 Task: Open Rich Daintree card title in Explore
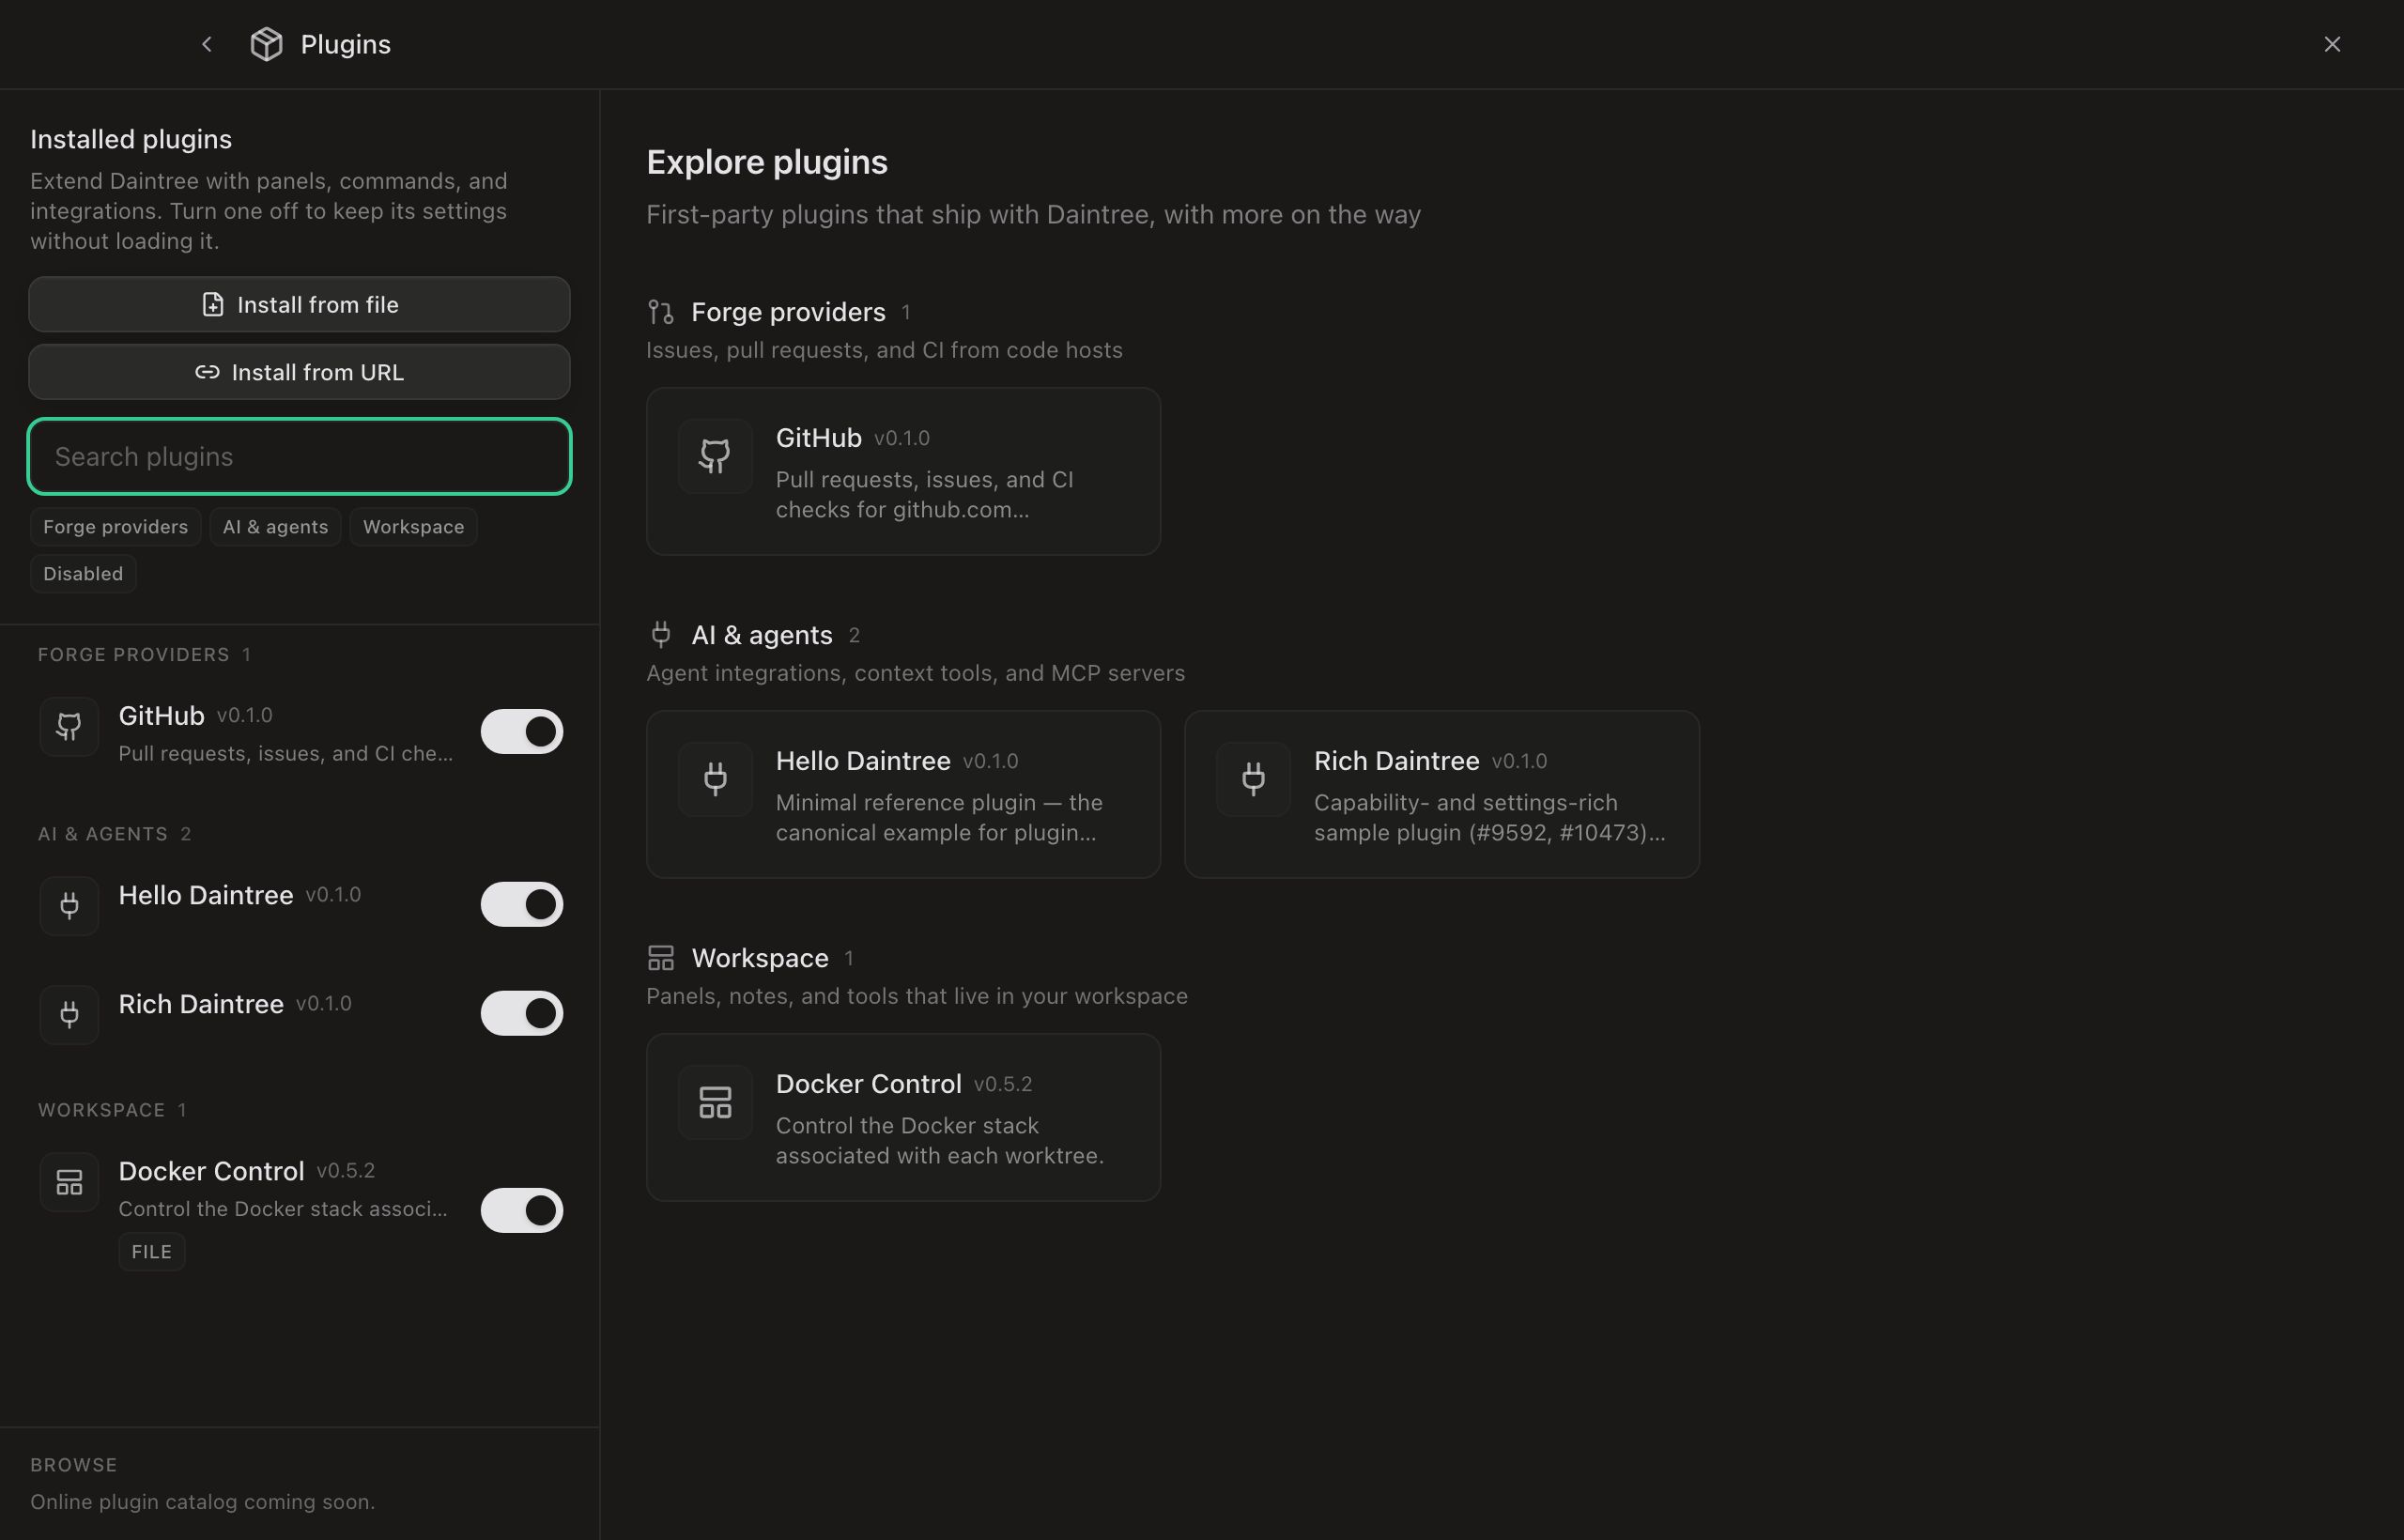tap(1396, 761)
